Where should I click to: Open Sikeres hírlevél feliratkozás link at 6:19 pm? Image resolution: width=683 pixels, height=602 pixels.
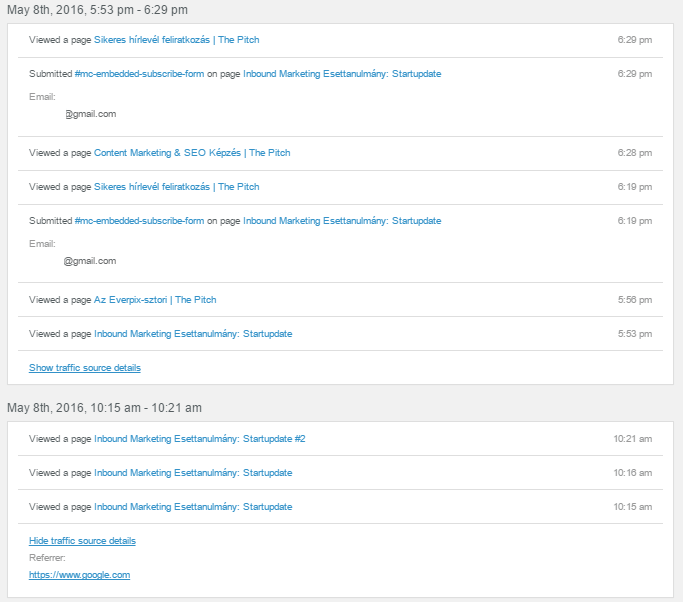[x=176, y=187]
